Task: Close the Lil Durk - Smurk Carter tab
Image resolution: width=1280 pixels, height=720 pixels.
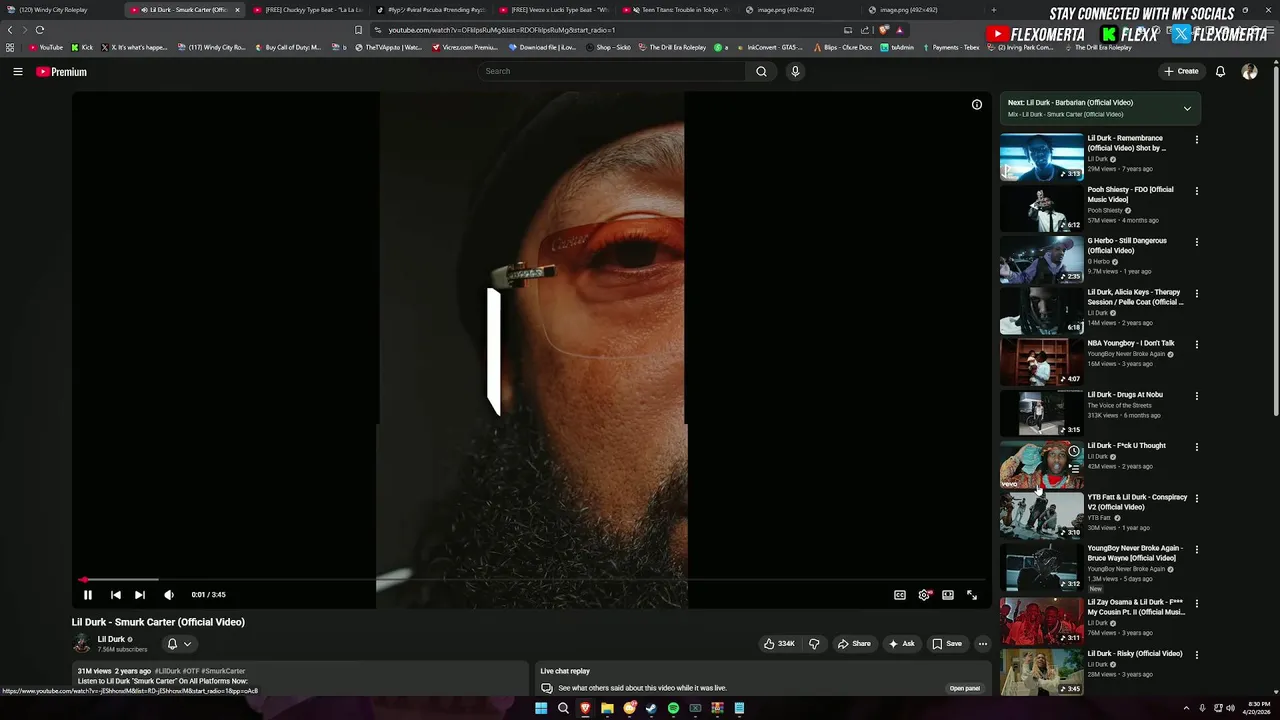Action: pos(237,10)
